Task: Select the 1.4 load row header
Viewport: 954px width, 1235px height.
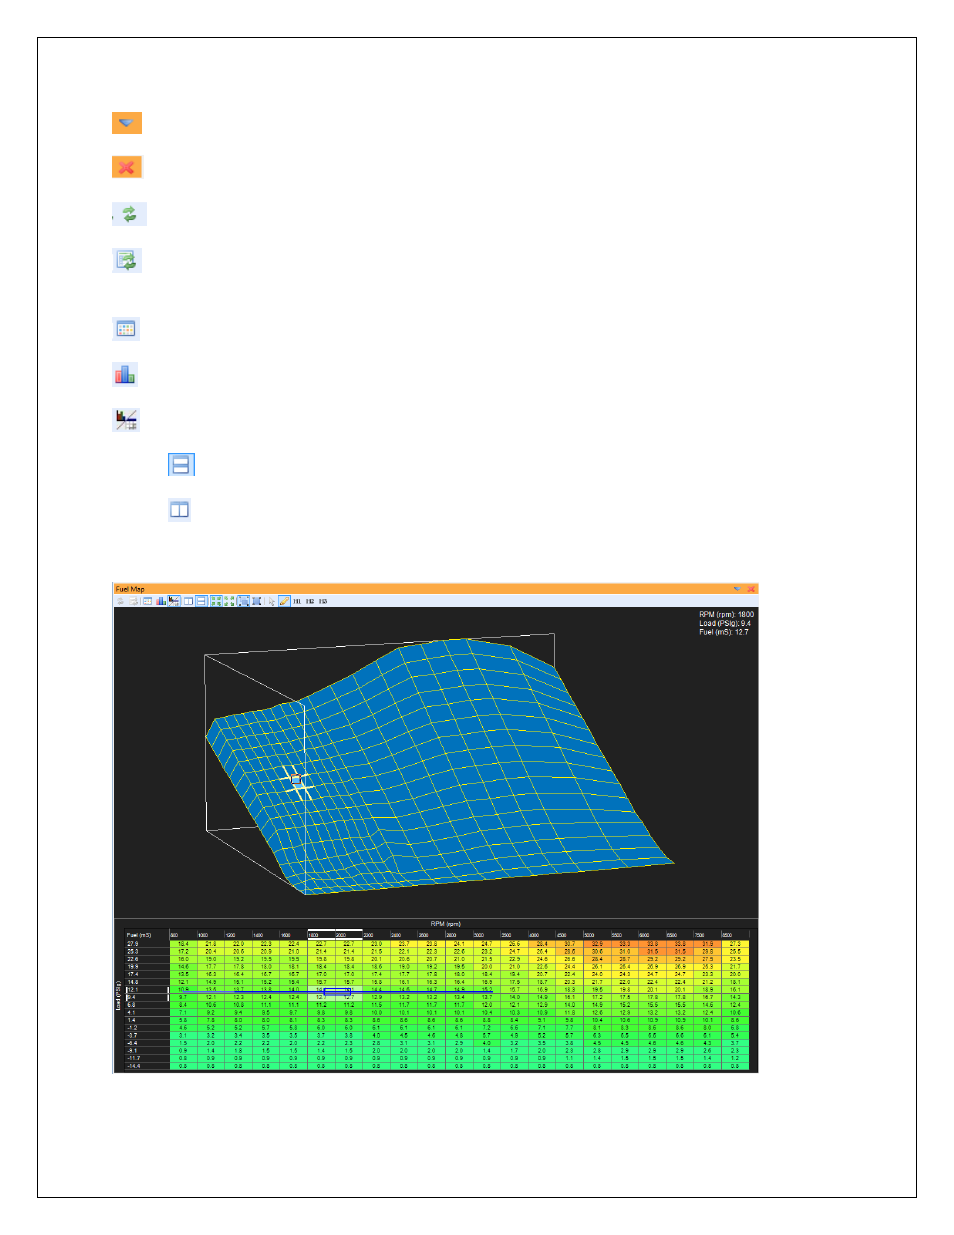Action: 146,1020
